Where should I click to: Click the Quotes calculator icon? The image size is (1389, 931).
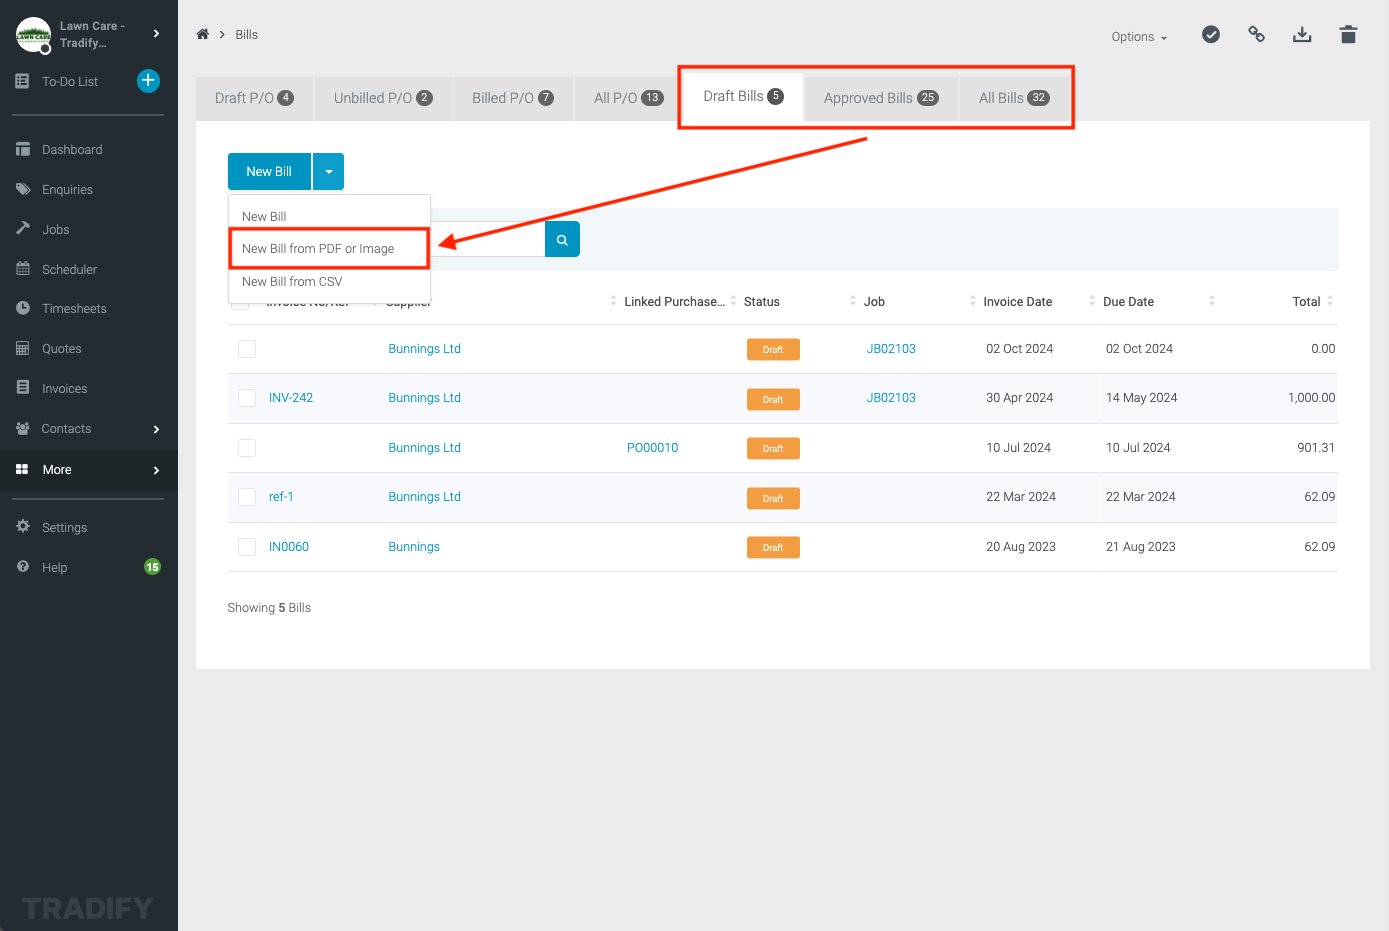[23, 348]
